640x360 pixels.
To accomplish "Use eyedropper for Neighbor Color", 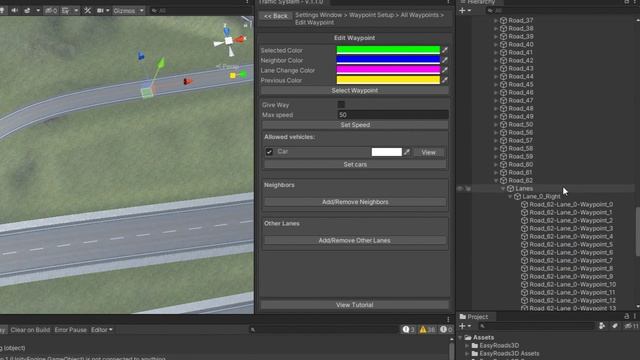I will [444, 60].
